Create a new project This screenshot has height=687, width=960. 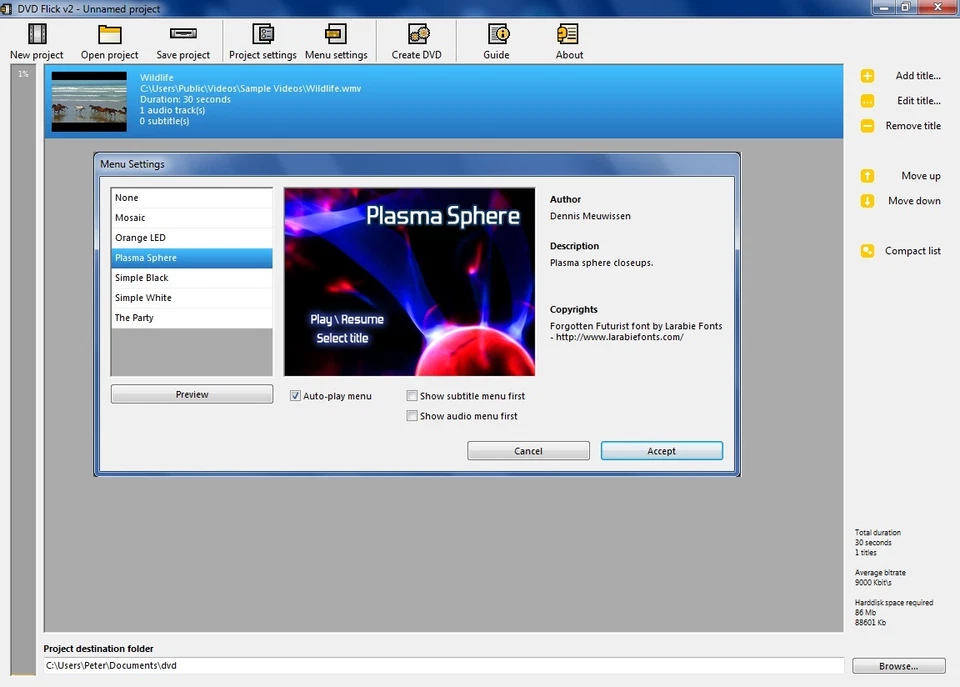(36, 40)
